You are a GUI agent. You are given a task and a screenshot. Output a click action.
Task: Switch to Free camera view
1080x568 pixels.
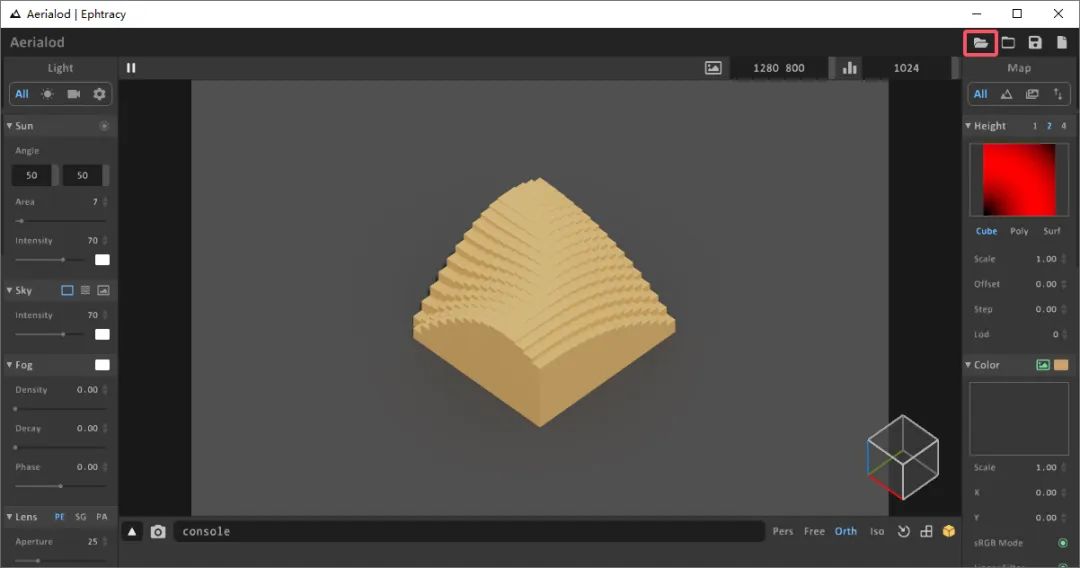pyautogui.click(x=814, y=532)
